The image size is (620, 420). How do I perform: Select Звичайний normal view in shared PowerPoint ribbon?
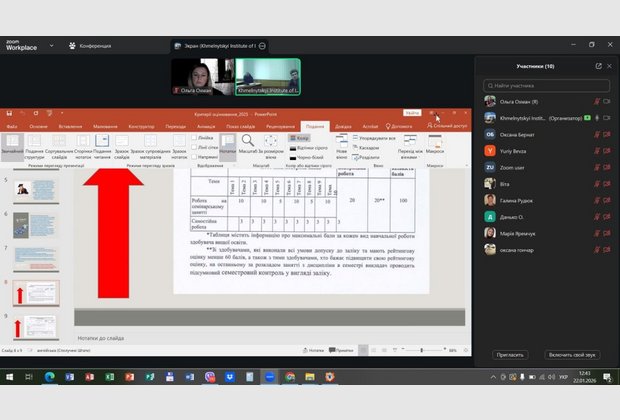tap(12, 147)
